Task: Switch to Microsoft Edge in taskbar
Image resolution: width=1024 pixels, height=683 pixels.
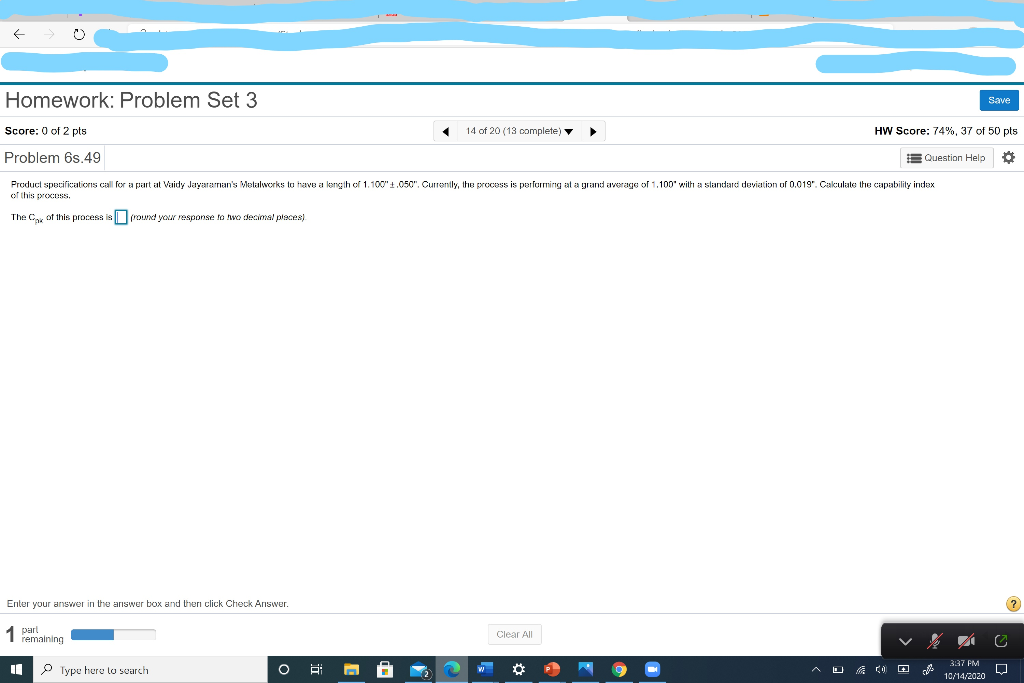Action: [x=452, y=669]
